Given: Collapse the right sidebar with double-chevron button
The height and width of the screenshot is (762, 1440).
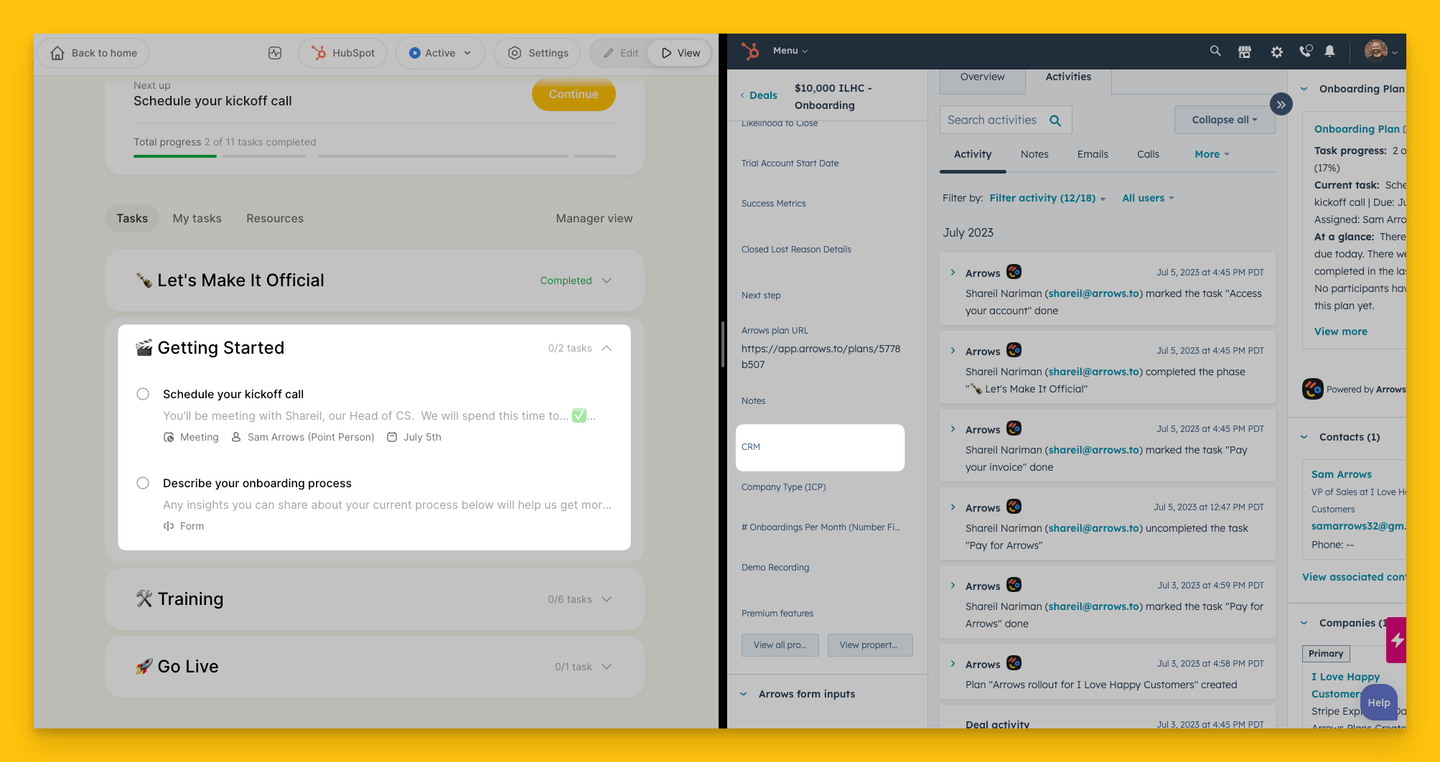Looking at the screenshot, I should [1281, 104].
